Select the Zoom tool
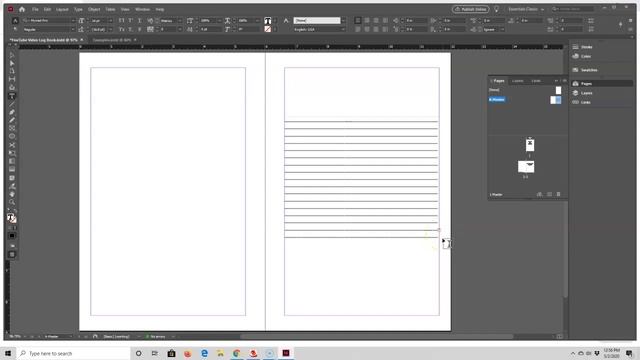Image resolution: width=640 pixels, height=360 pixels. (12, 202)
